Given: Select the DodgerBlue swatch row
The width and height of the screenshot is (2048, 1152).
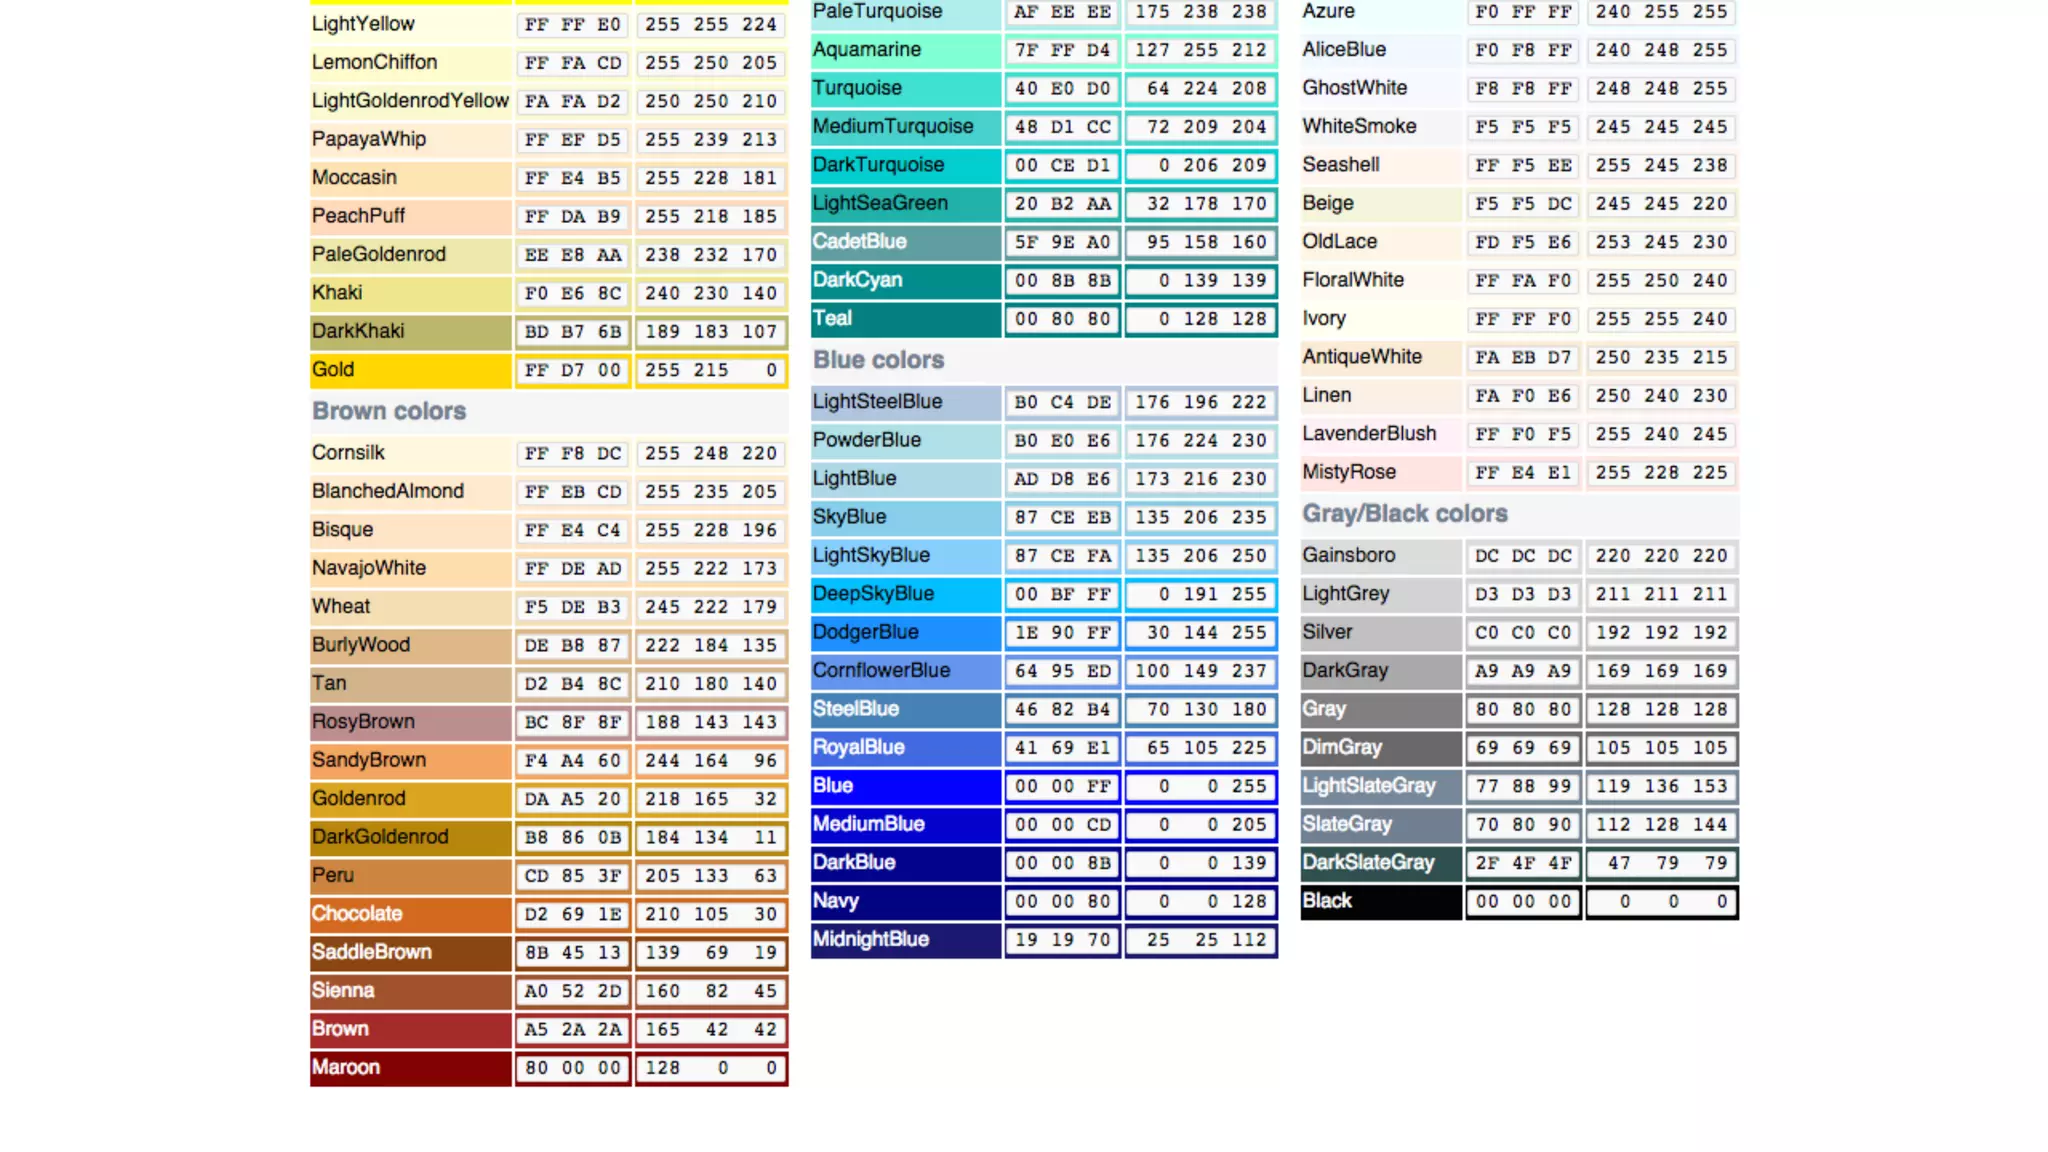Looking at the screenshot, I should [x=905, y=633].
